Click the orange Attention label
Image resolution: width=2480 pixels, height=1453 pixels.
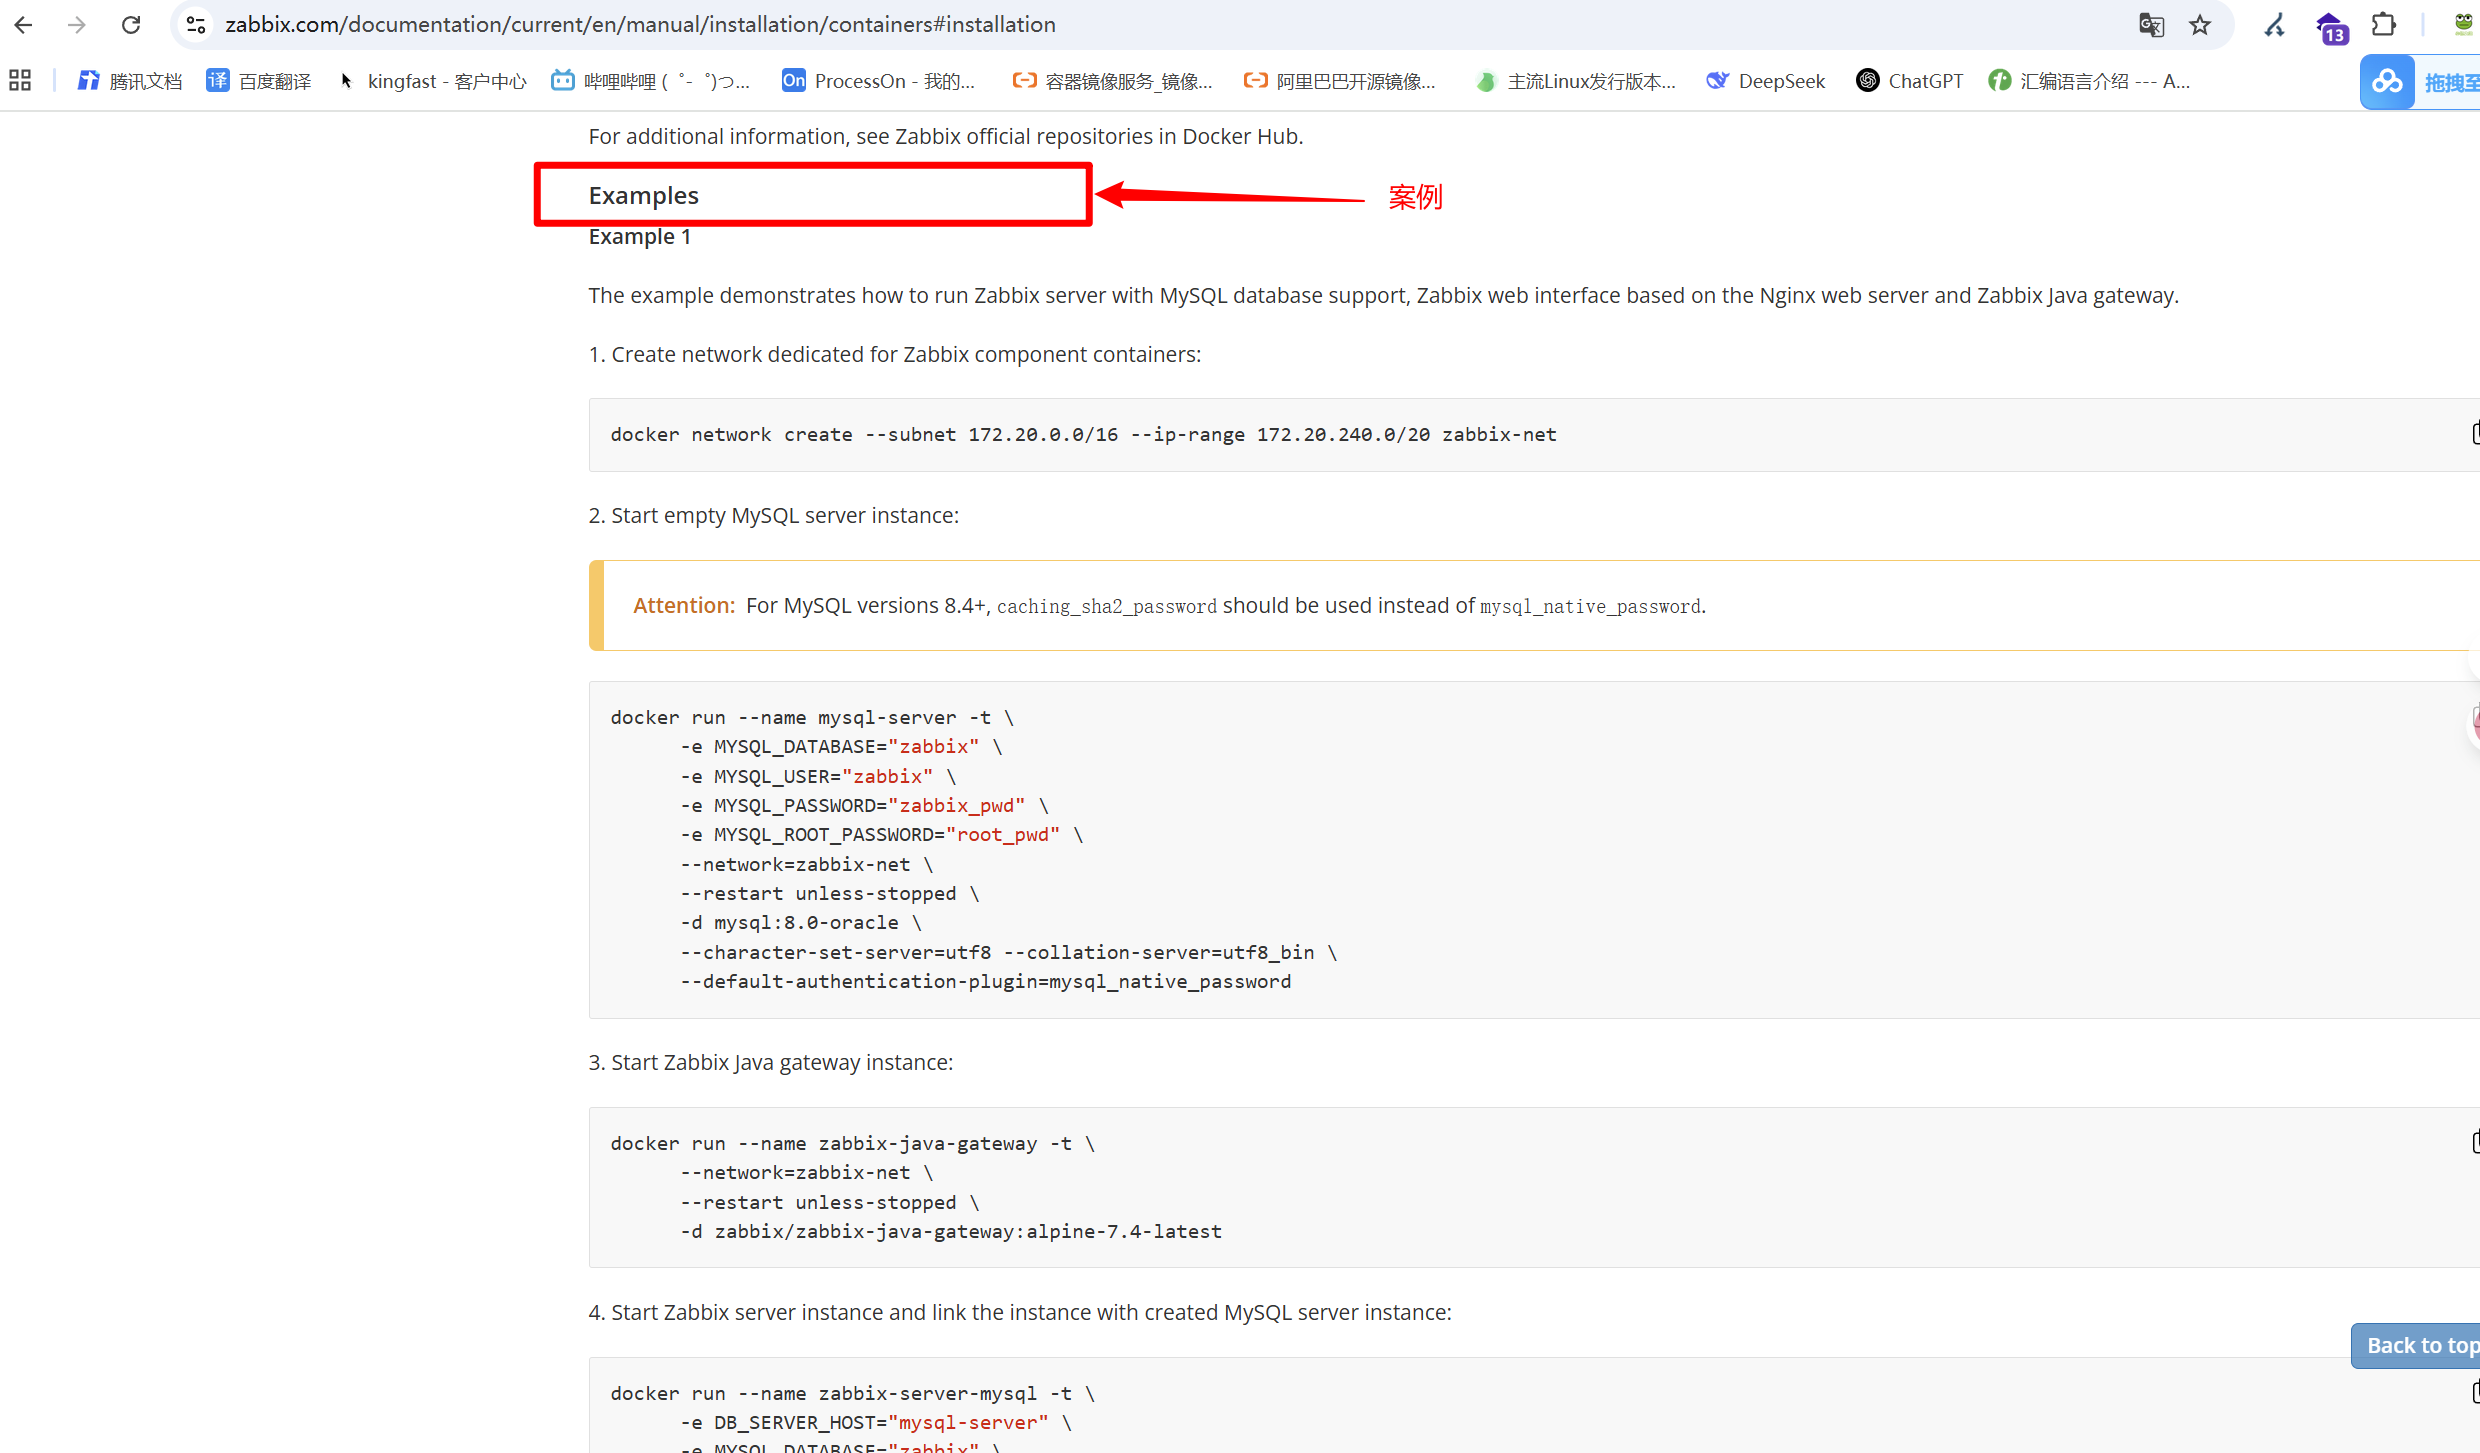coord(683,606)
